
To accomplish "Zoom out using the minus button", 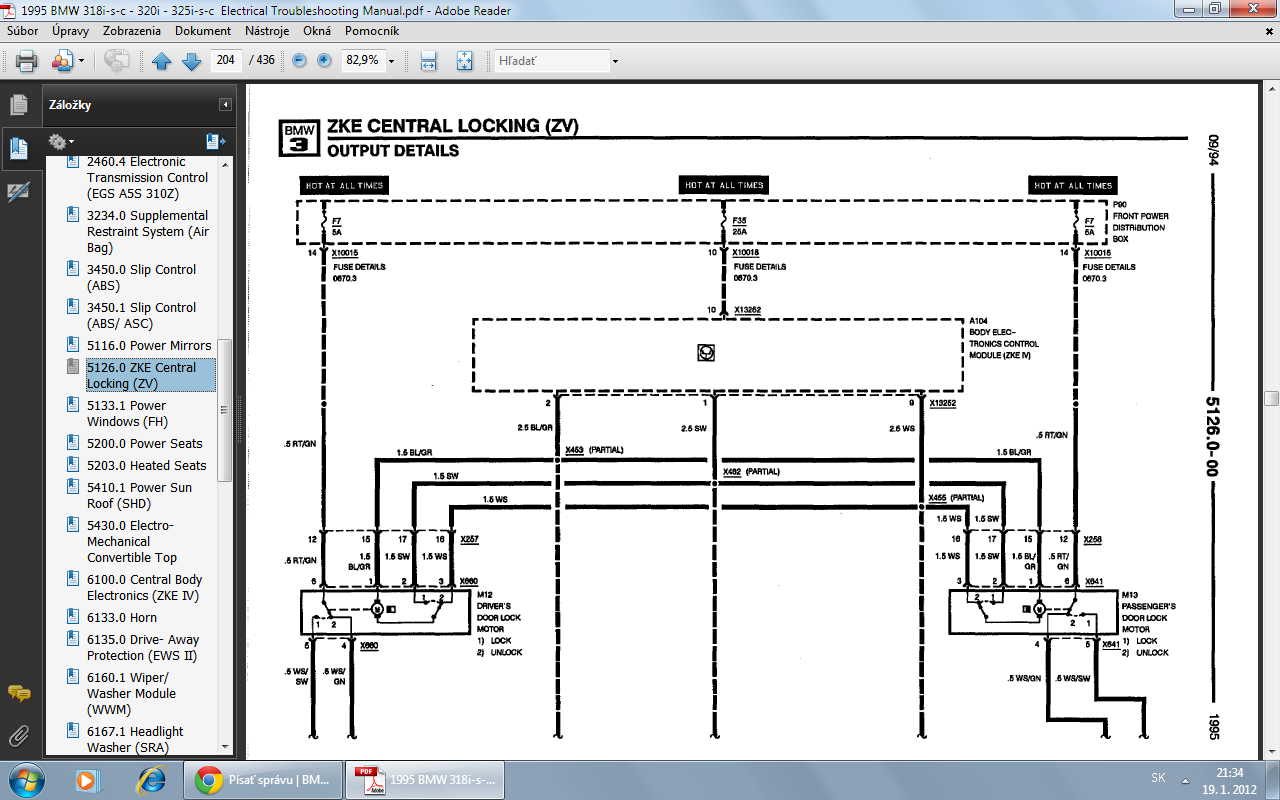I will click(299, 61).
